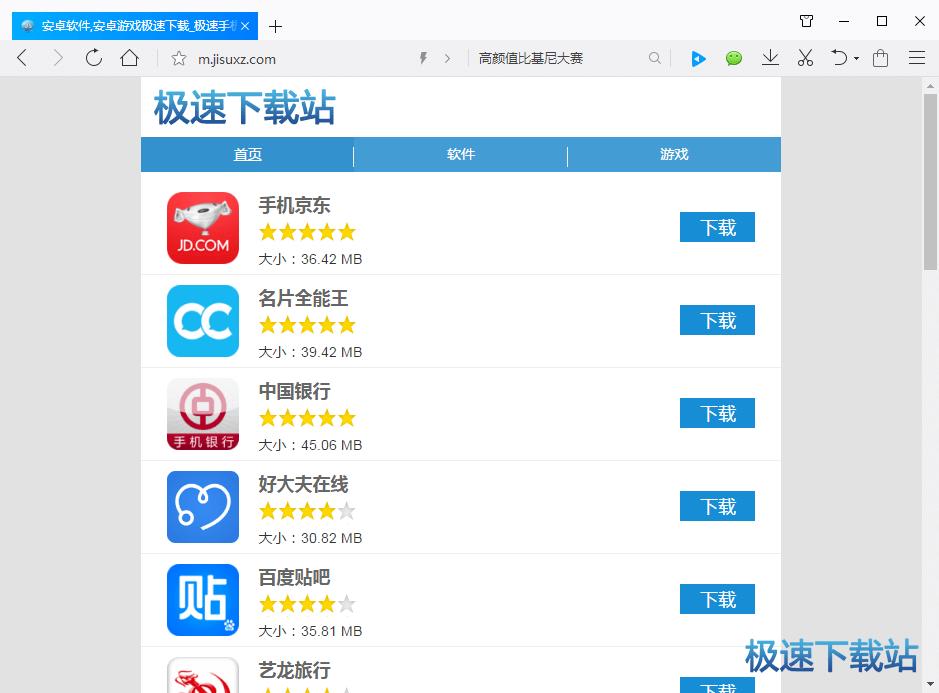
Task: Go to homepage via the home icon
Action: tap(131, 58)
